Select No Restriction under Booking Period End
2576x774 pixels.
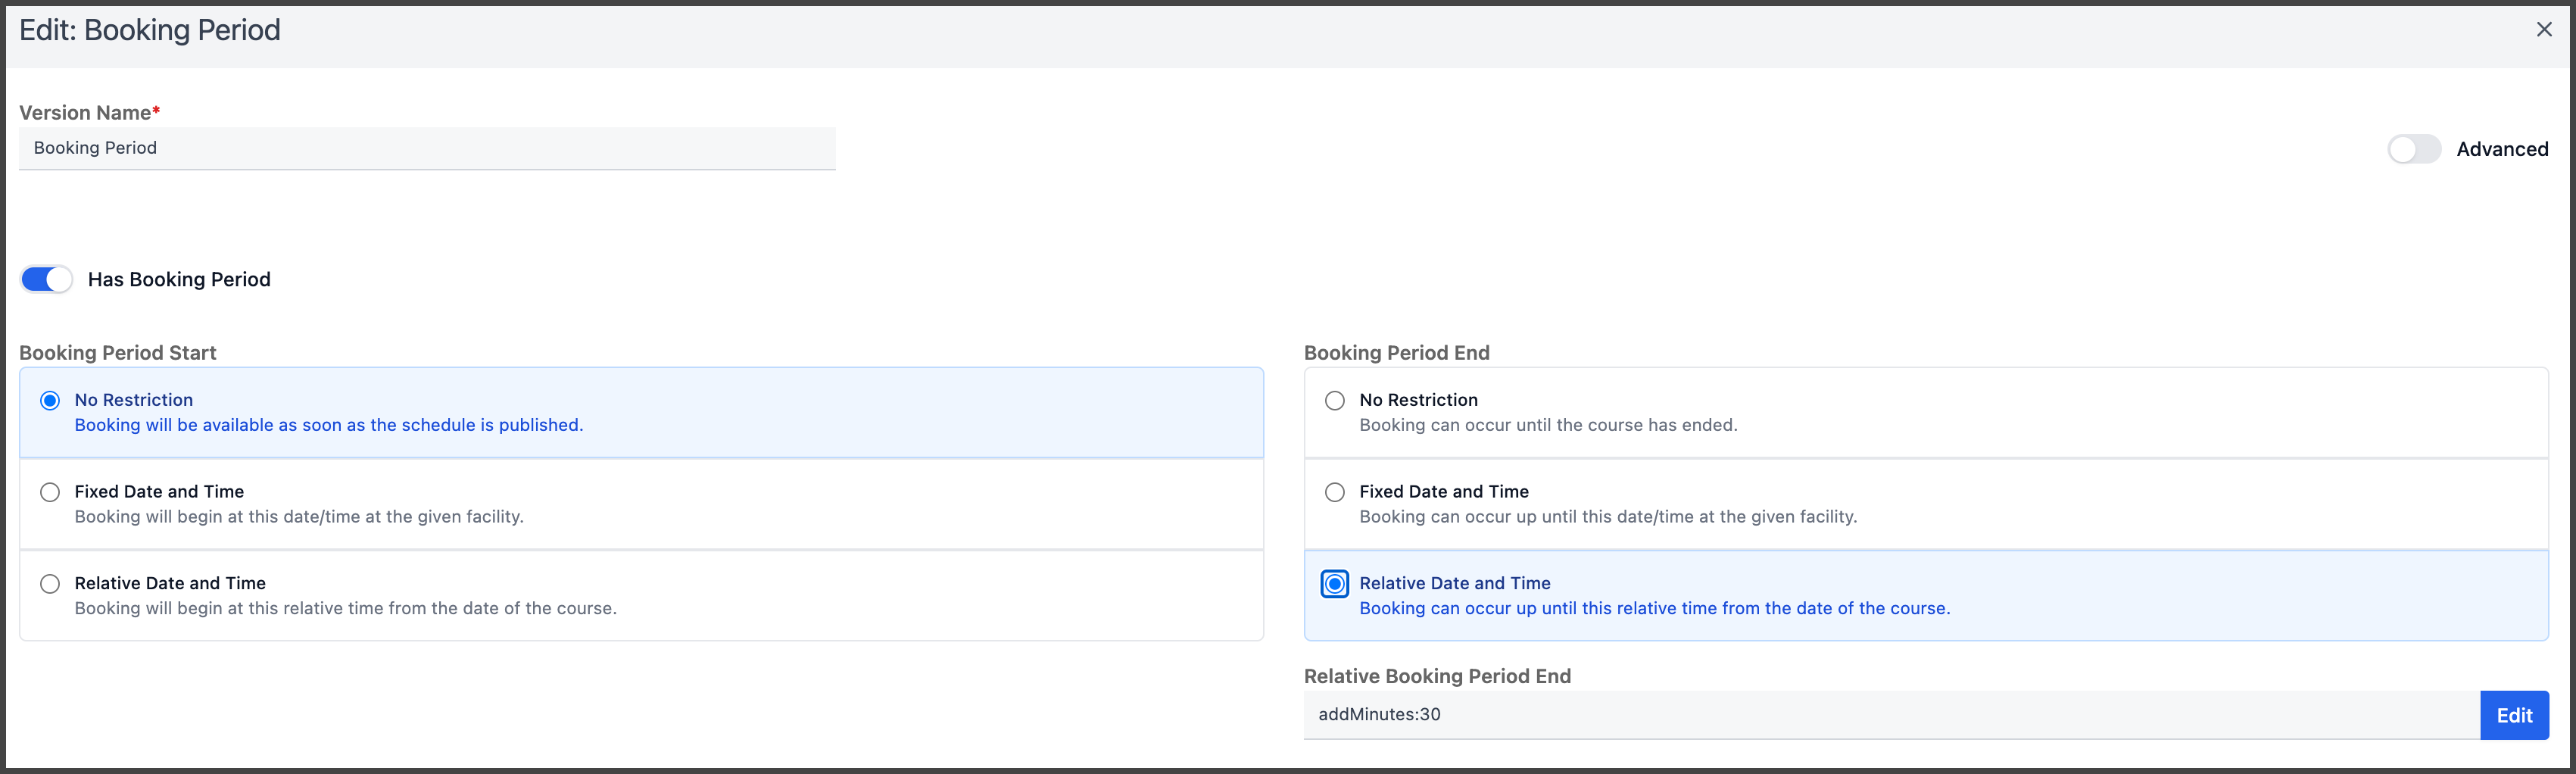point(1335,400)
